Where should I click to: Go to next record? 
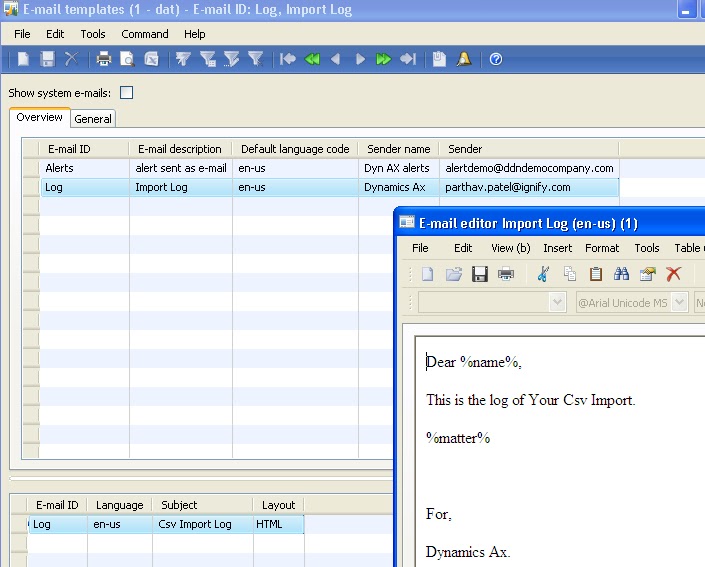coord(360,59)
